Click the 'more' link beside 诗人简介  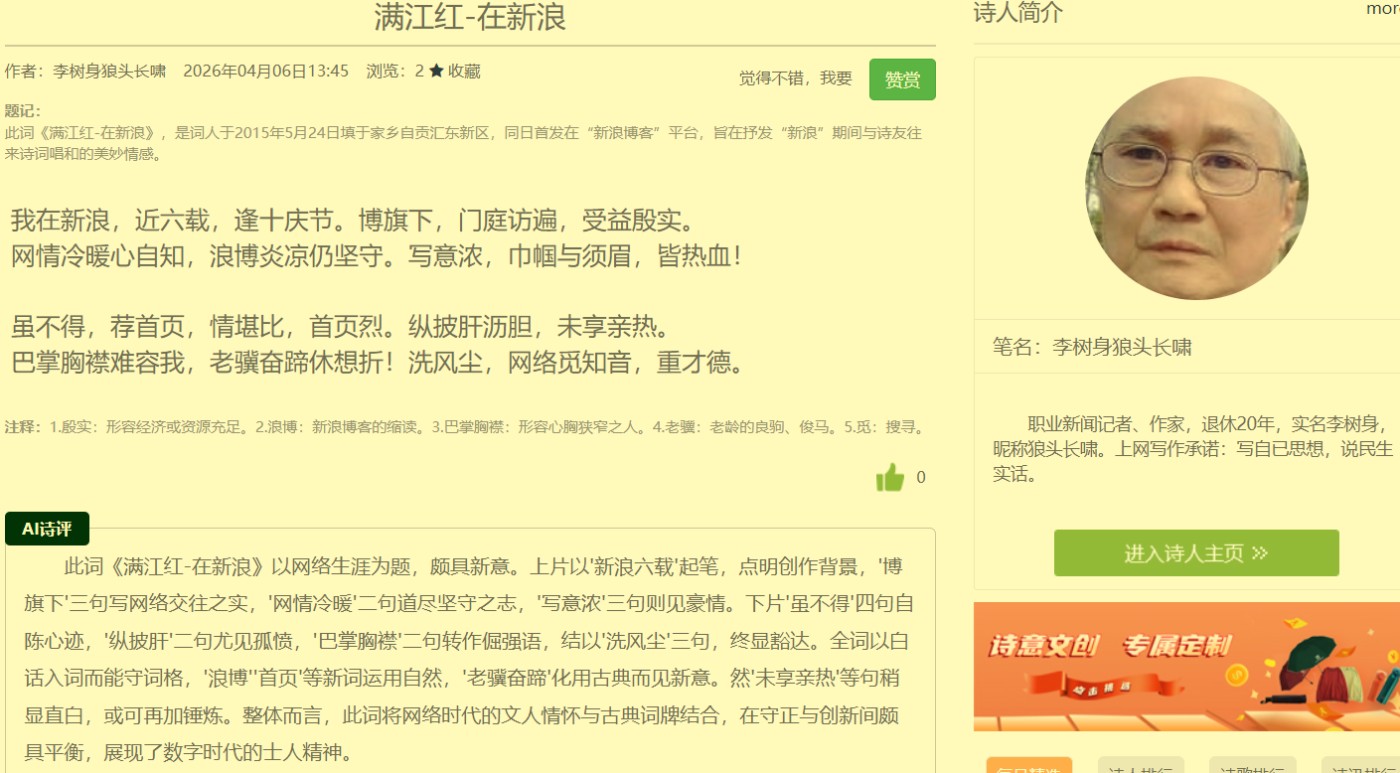click(1383, 9)
